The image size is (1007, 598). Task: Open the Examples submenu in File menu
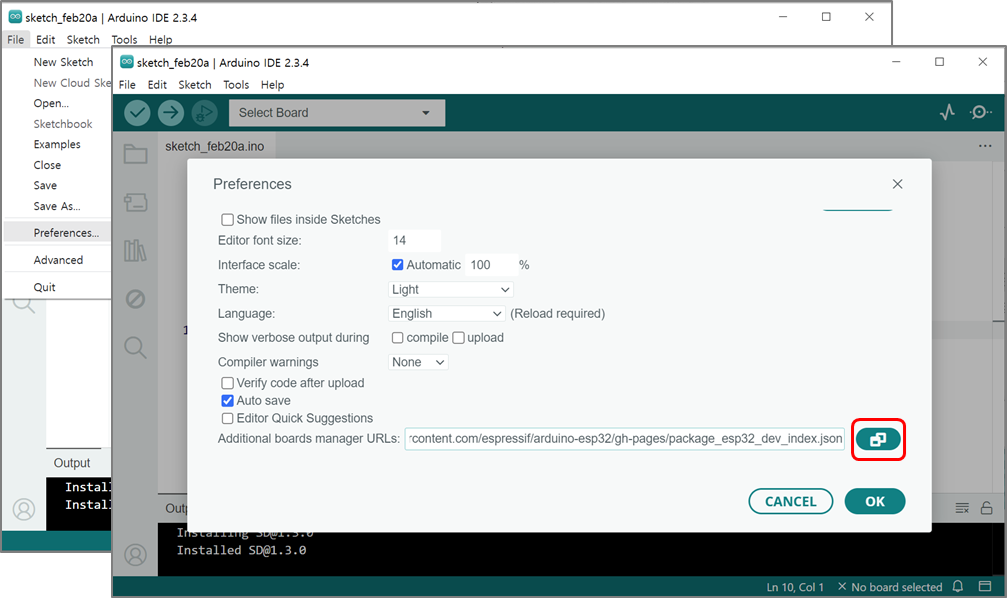click(58, 145)
